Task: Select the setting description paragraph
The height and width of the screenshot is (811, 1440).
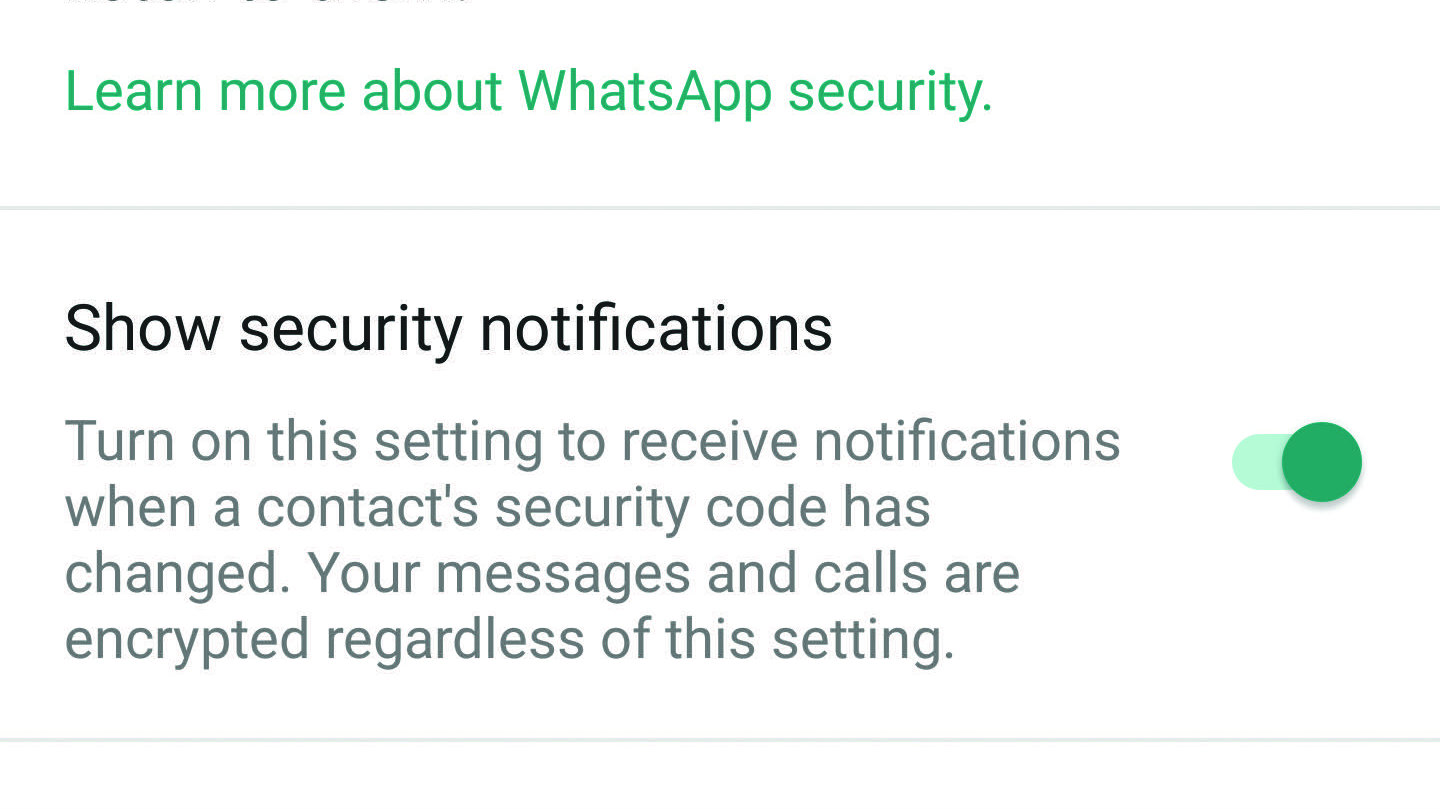Action: [x=590, y=540]
